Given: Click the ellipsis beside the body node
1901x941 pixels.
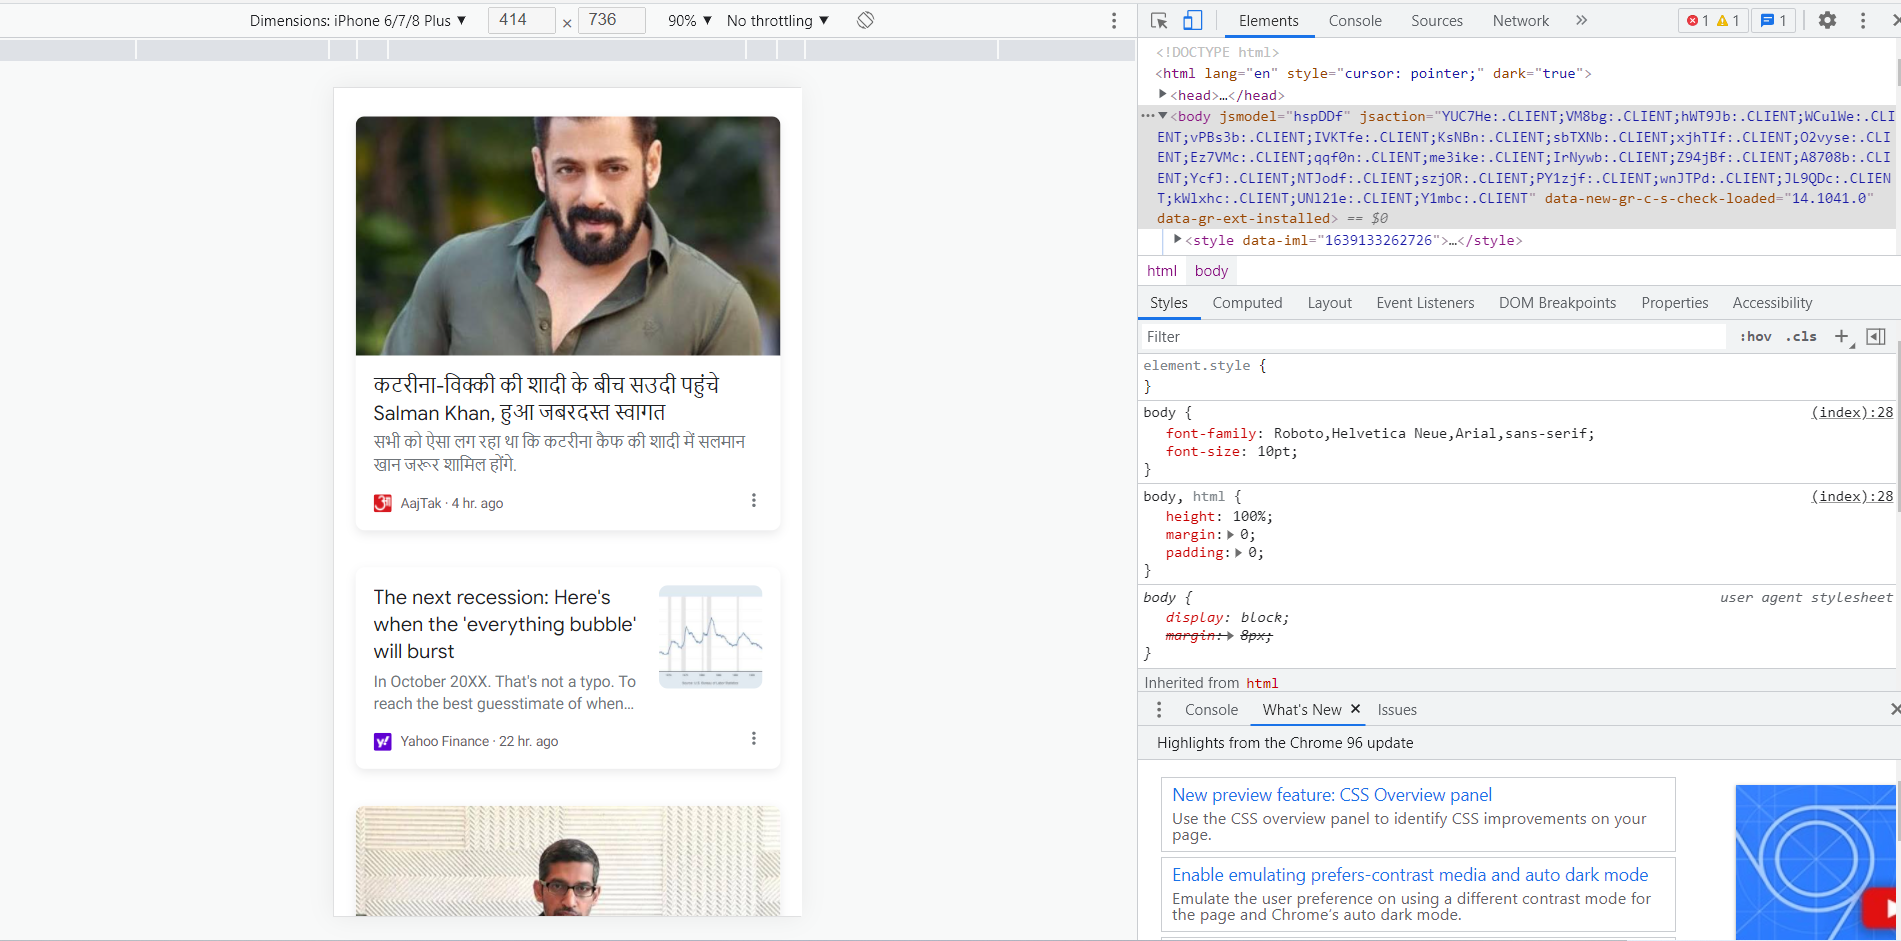Looking at the screenshot, I should pyautogui.click(x=1147, y=116).
